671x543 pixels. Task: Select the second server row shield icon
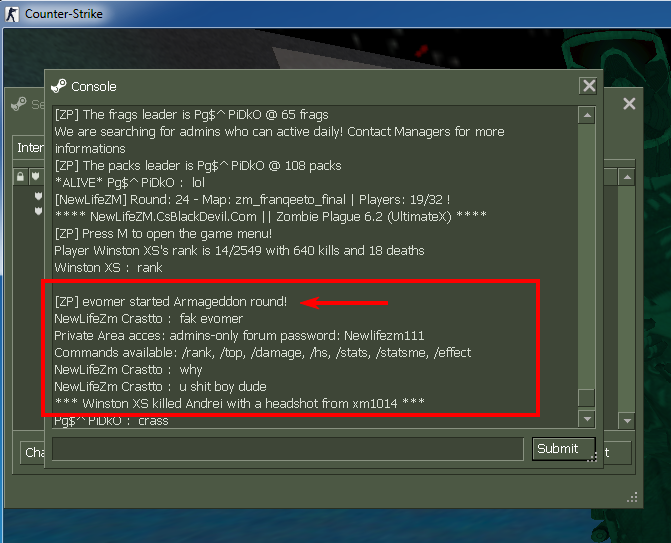coord(39,211)
